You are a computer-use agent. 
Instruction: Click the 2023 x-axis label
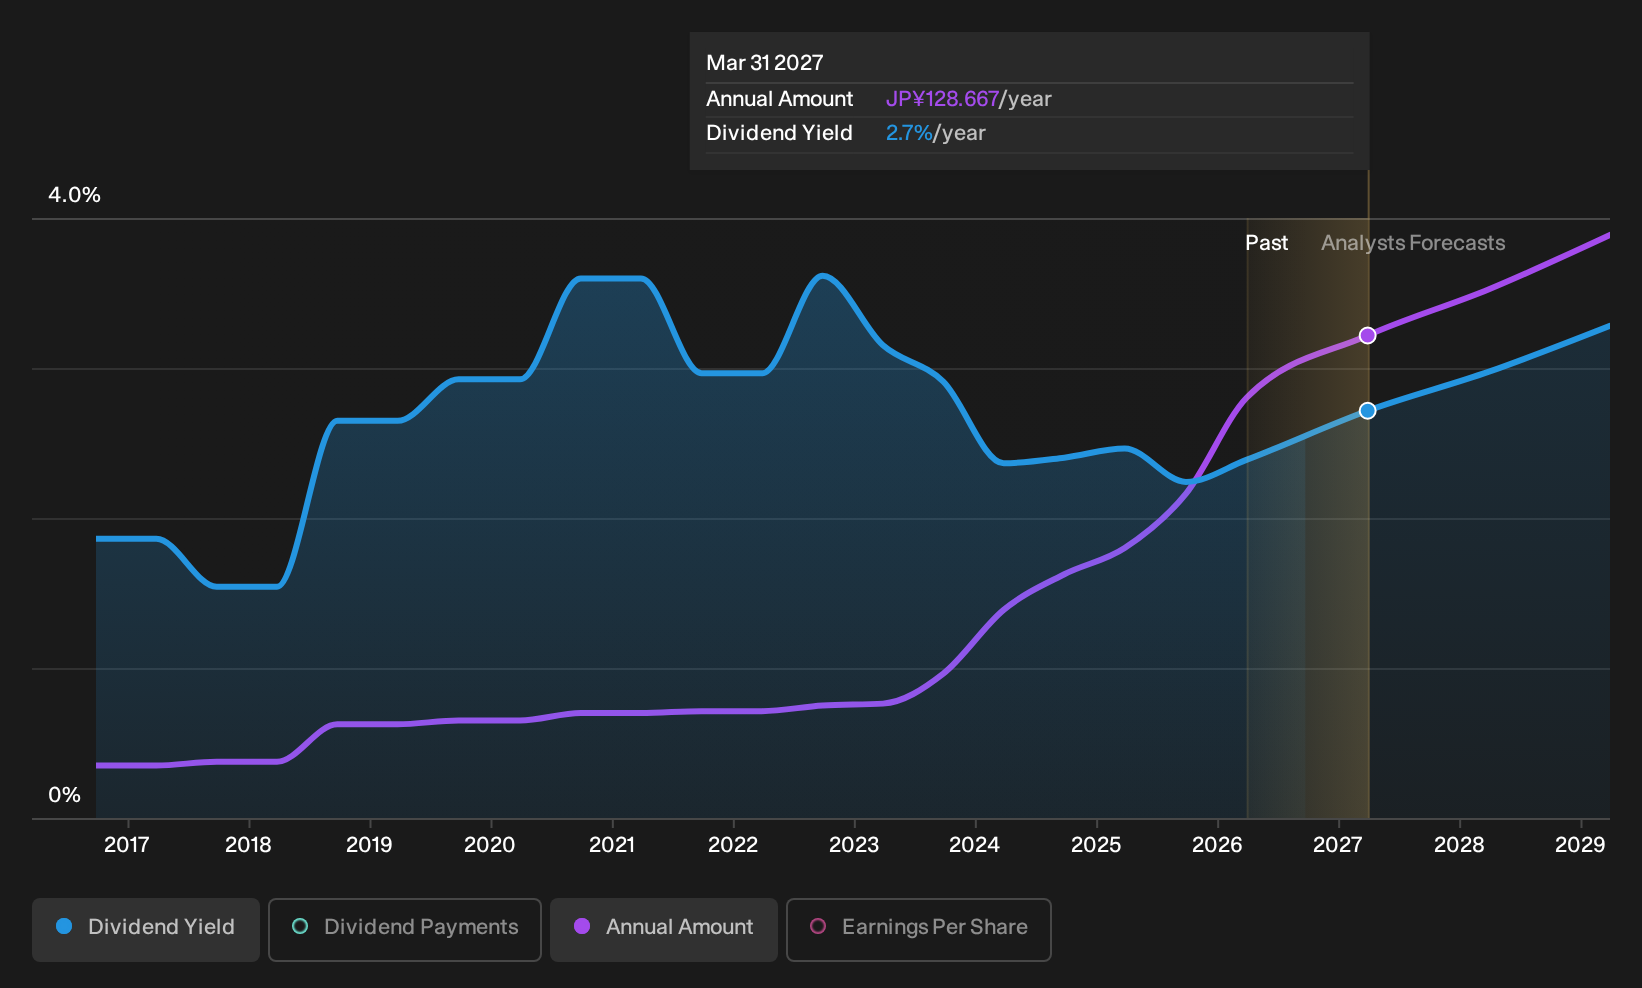click(x=854, y=845)
